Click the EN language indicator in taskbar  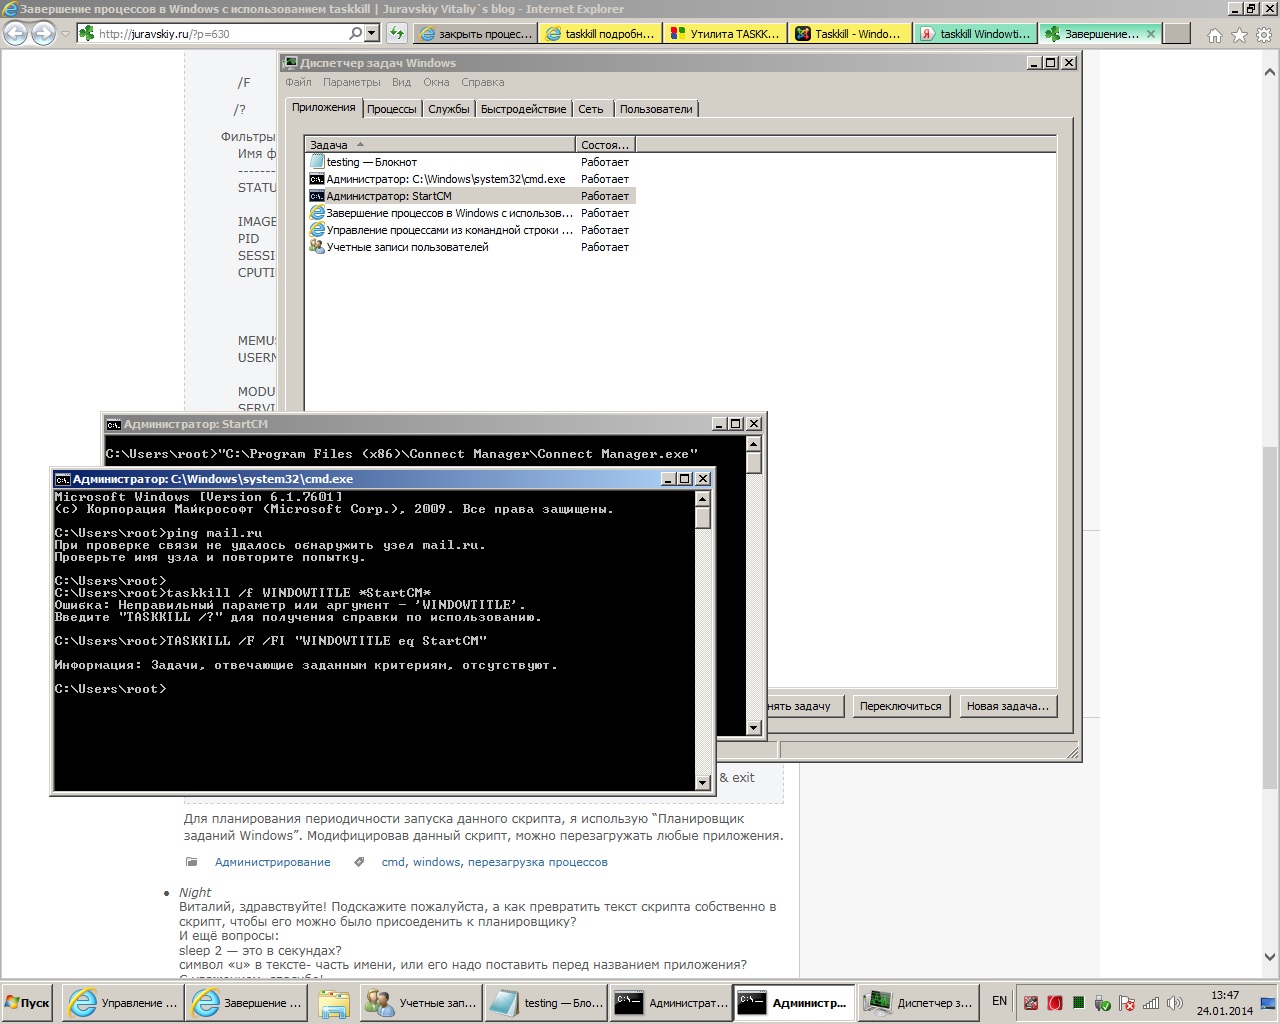pos(999,1001)
